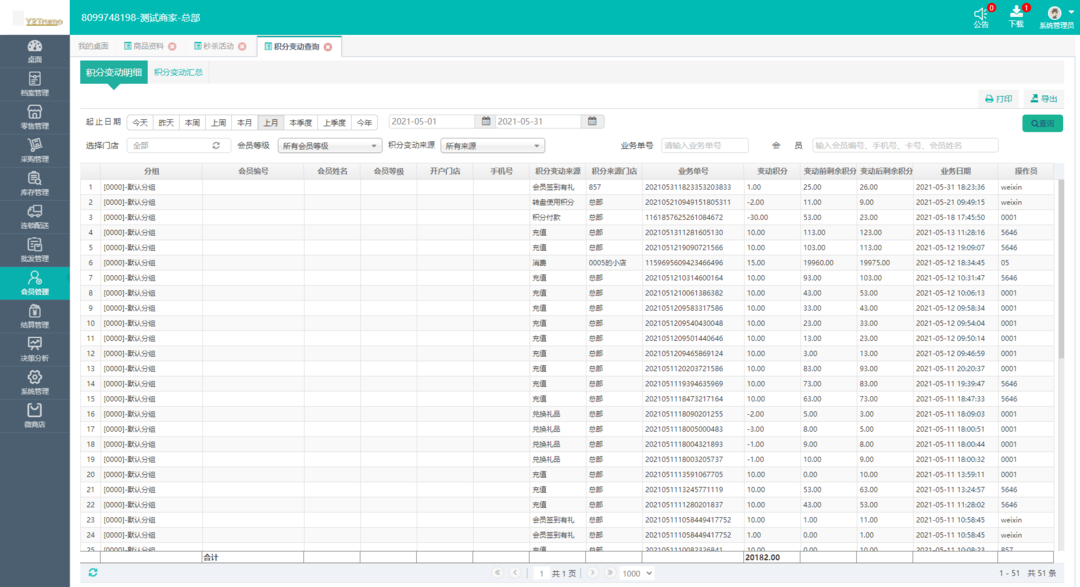Expand the 积分变动来源 dropdown
This screenshot has height=587, width=1080.
(x=492, y=146)
